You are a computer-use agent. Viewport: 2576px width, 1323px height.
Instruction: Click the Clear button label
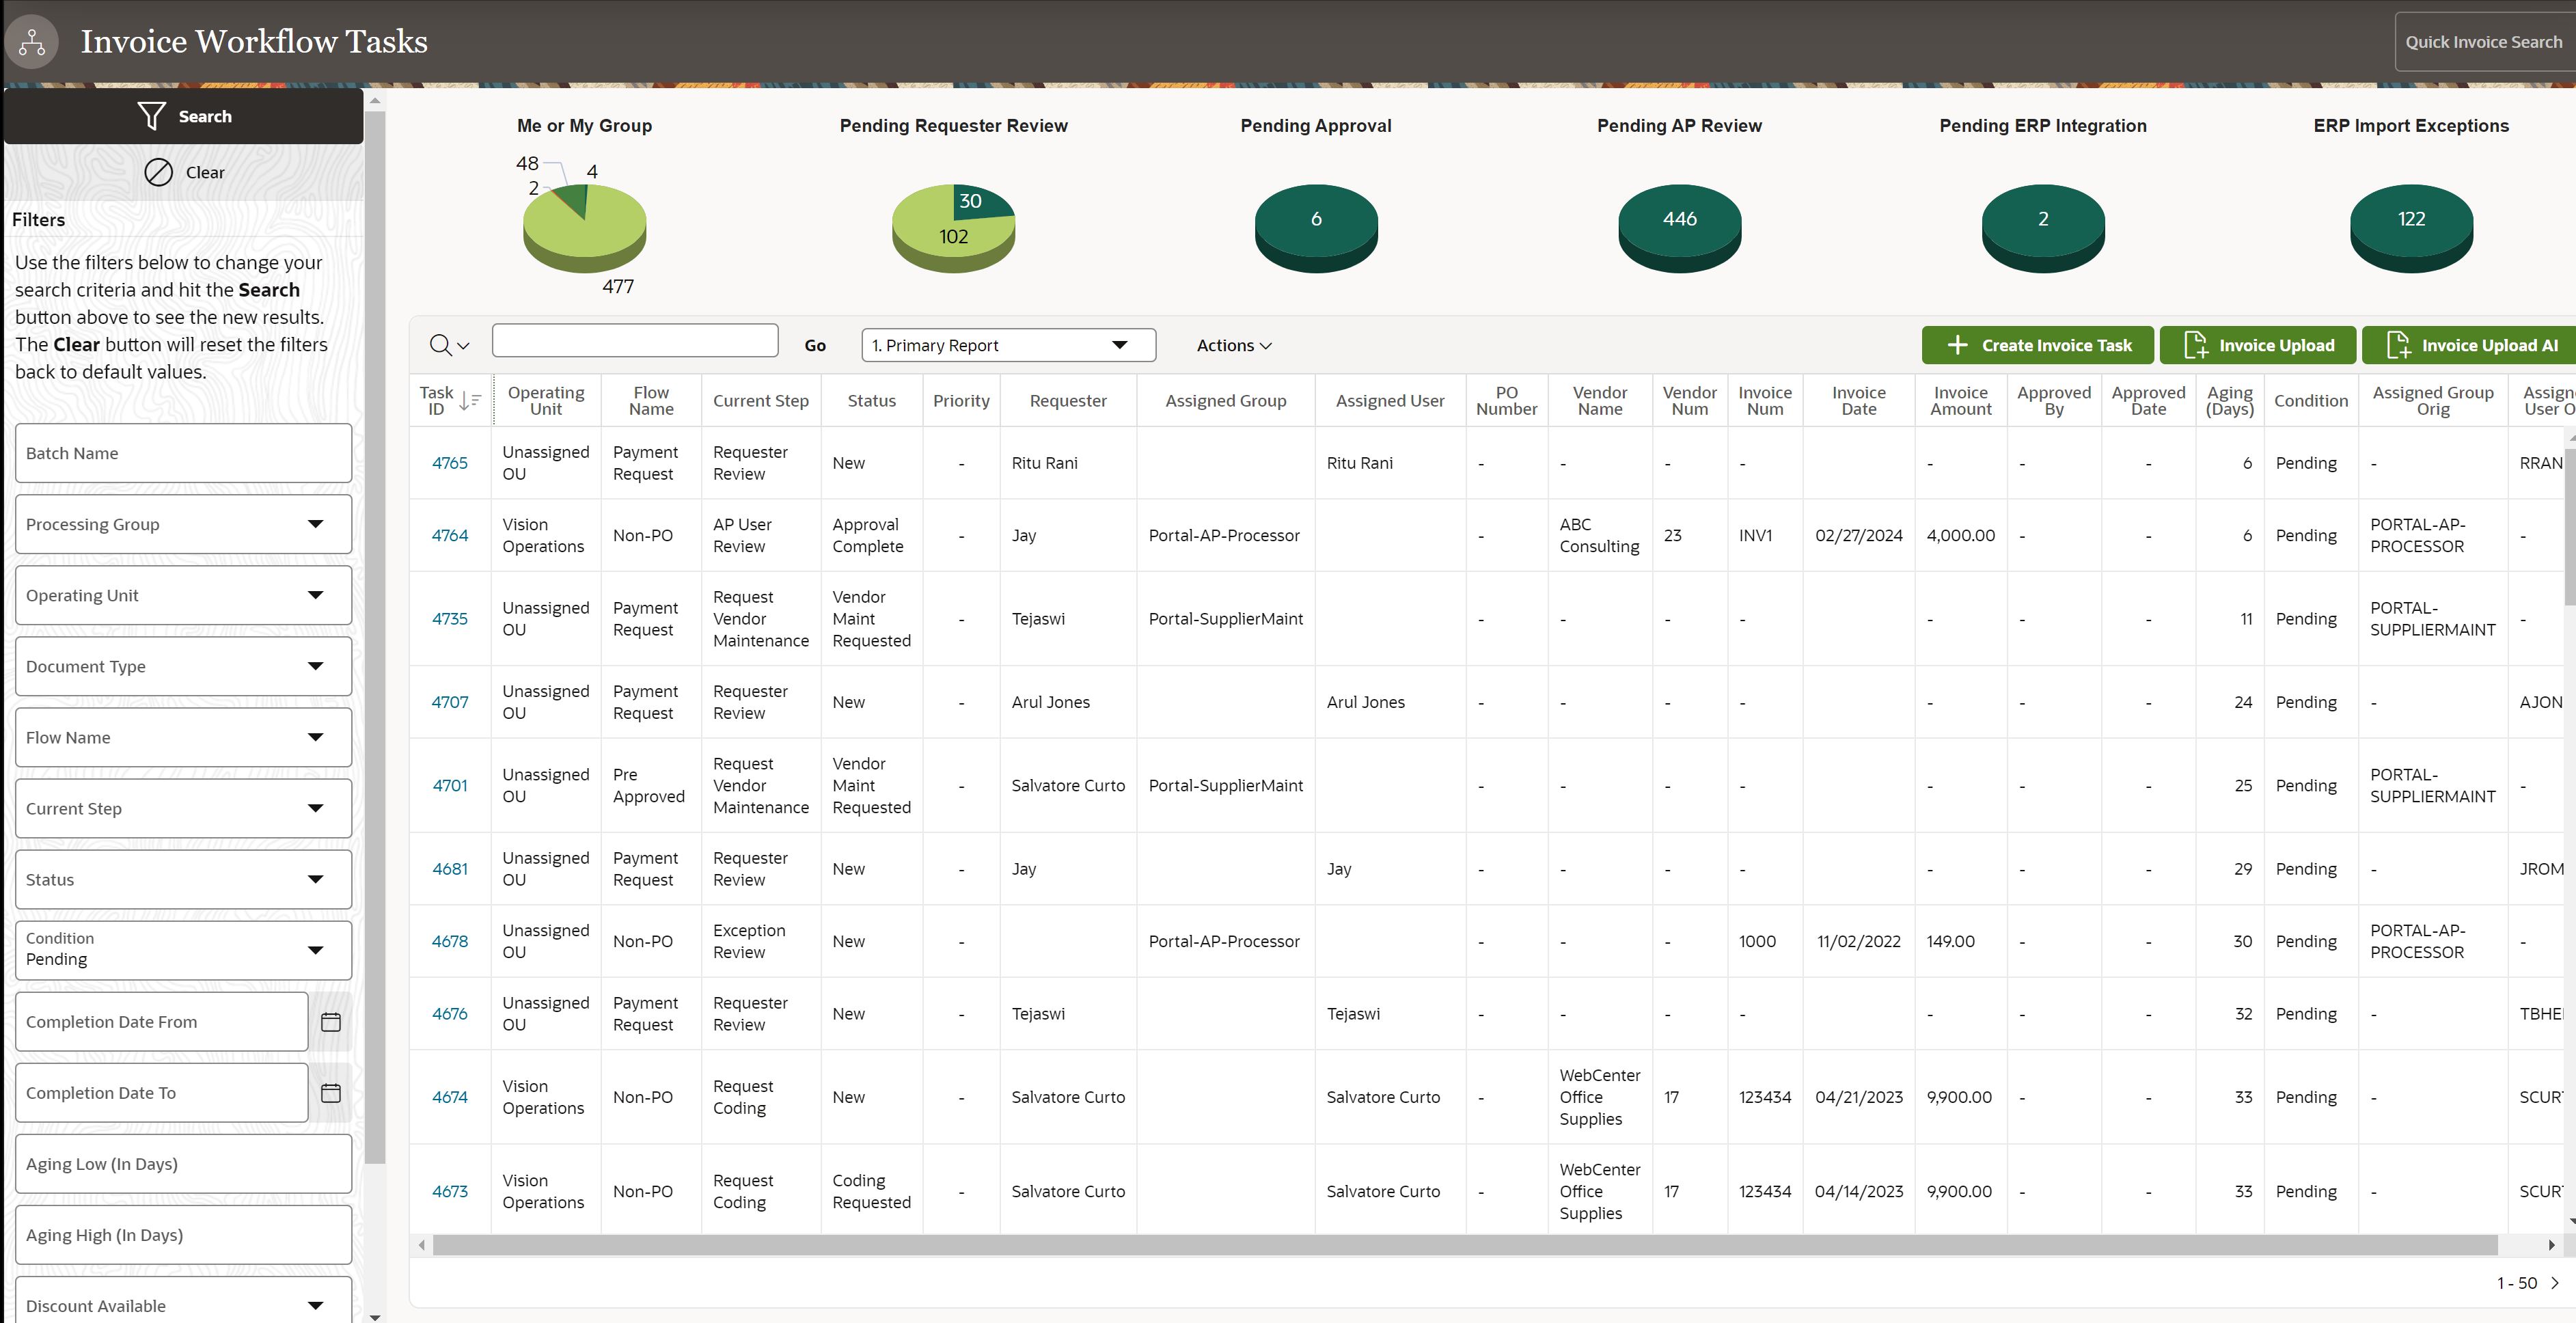205,173
